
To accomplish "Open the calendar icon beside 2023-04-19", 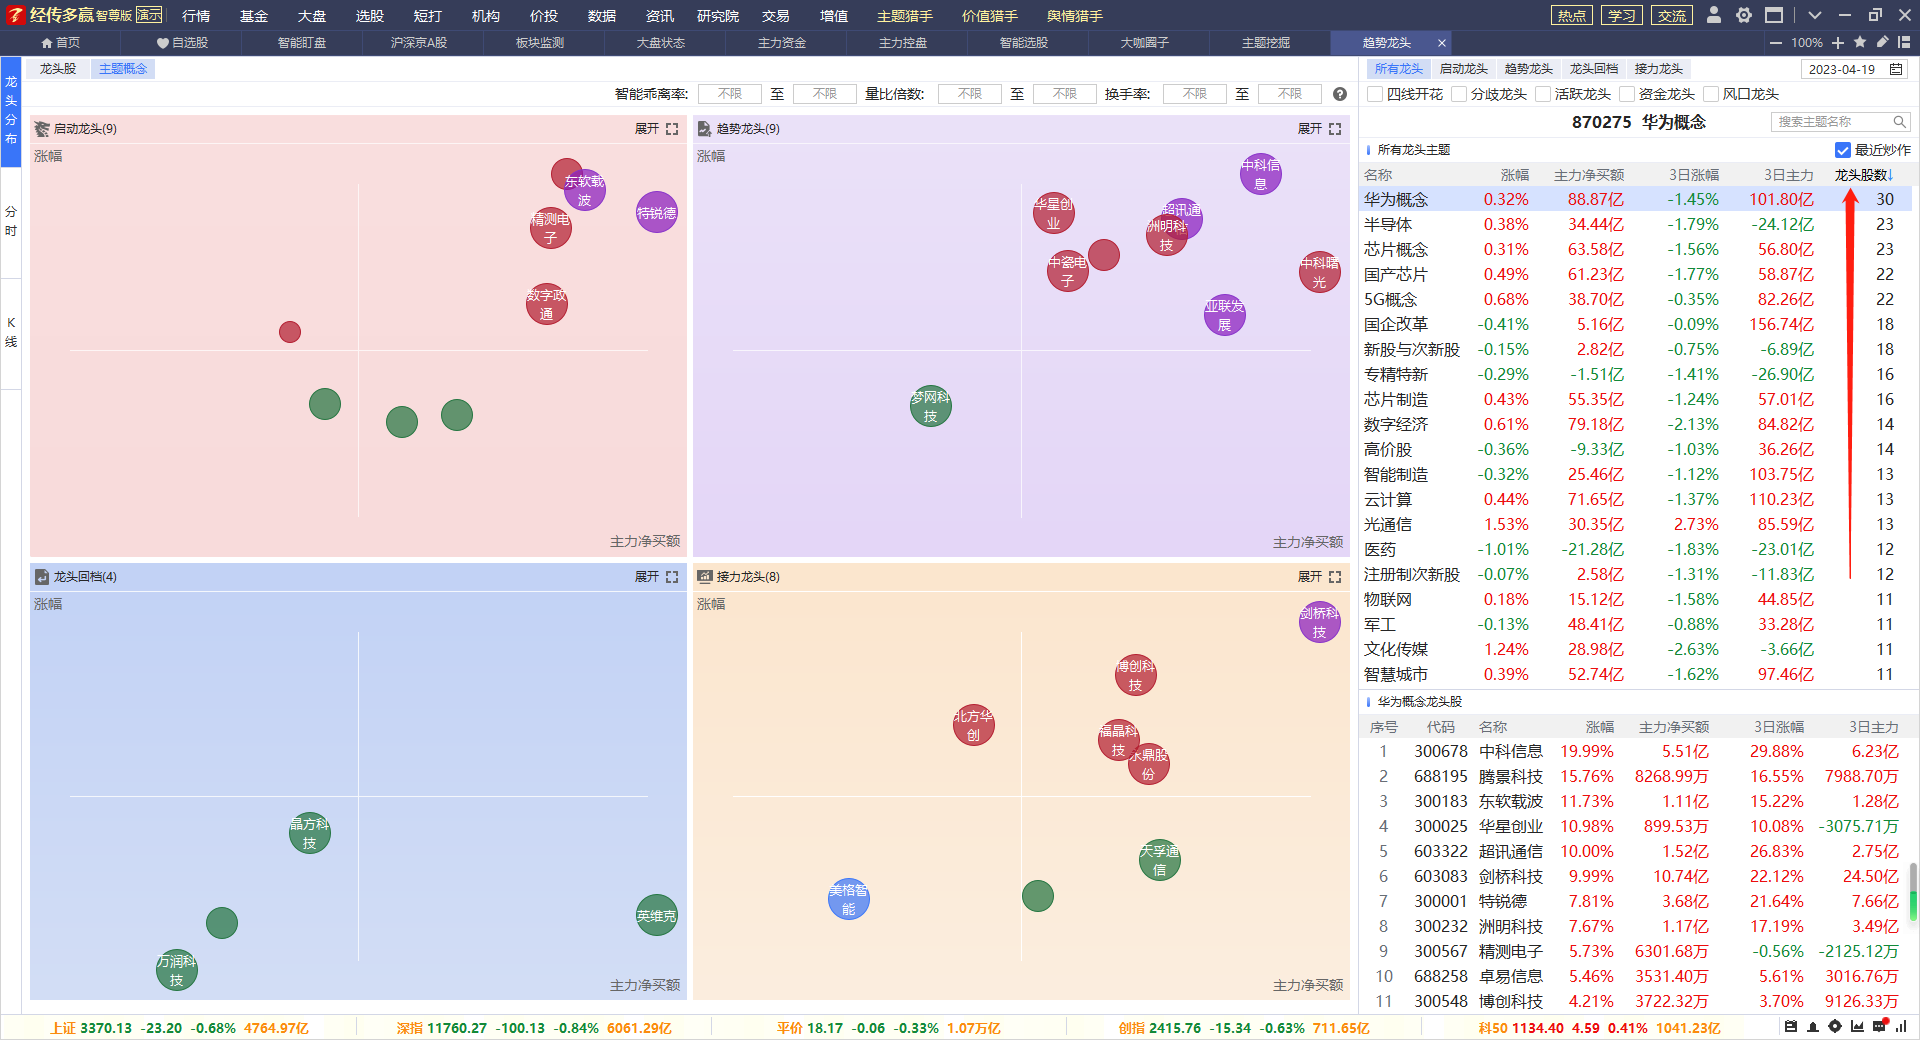I will [1896, 69].
